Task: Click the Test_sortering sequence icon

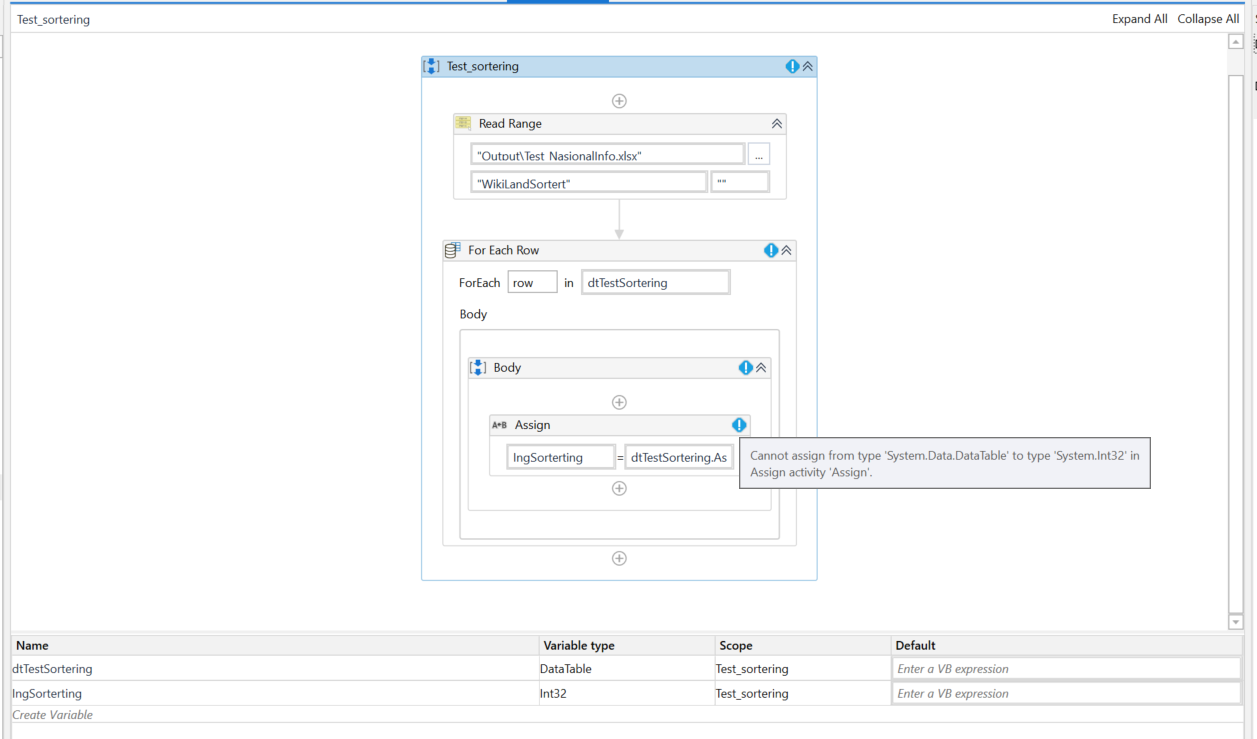Action: click(431, 66)
